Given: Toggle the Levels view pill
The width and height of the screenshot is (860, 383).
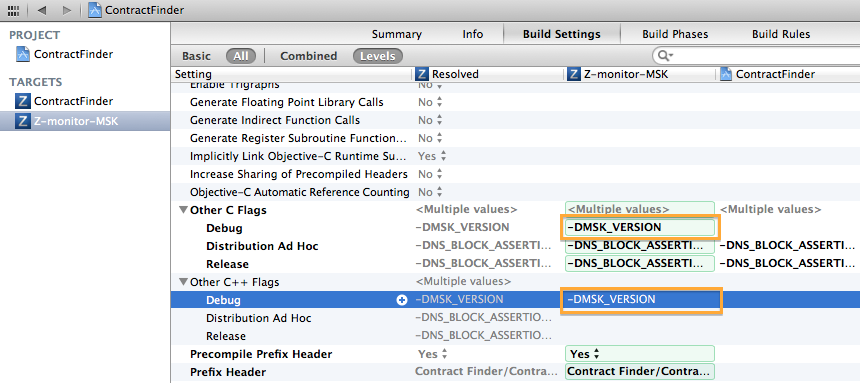Looking at the screenshot, I should click(378, 56).
